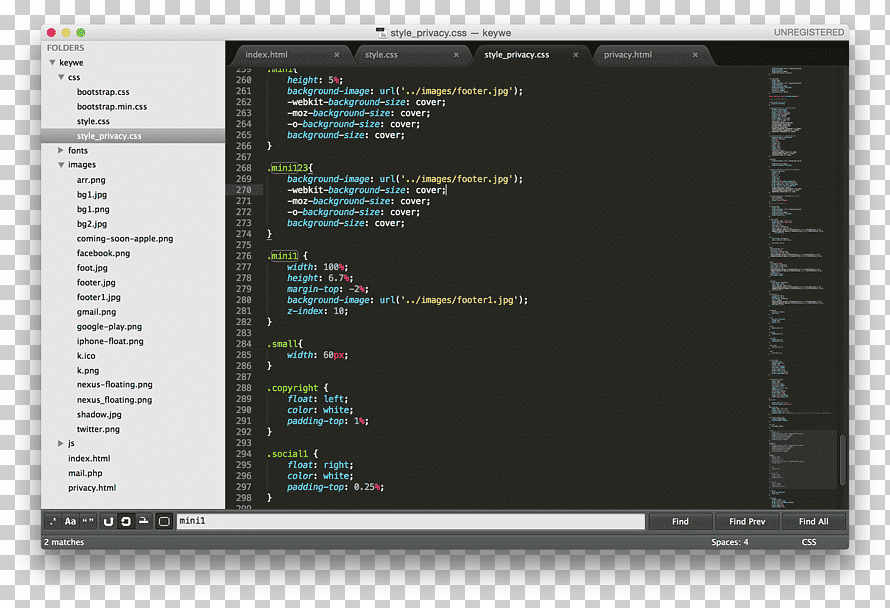The height and width of the screenshot is (608, 890).
Task: Open nexus-floating.png in sidebar
Action: click(115, 385)
